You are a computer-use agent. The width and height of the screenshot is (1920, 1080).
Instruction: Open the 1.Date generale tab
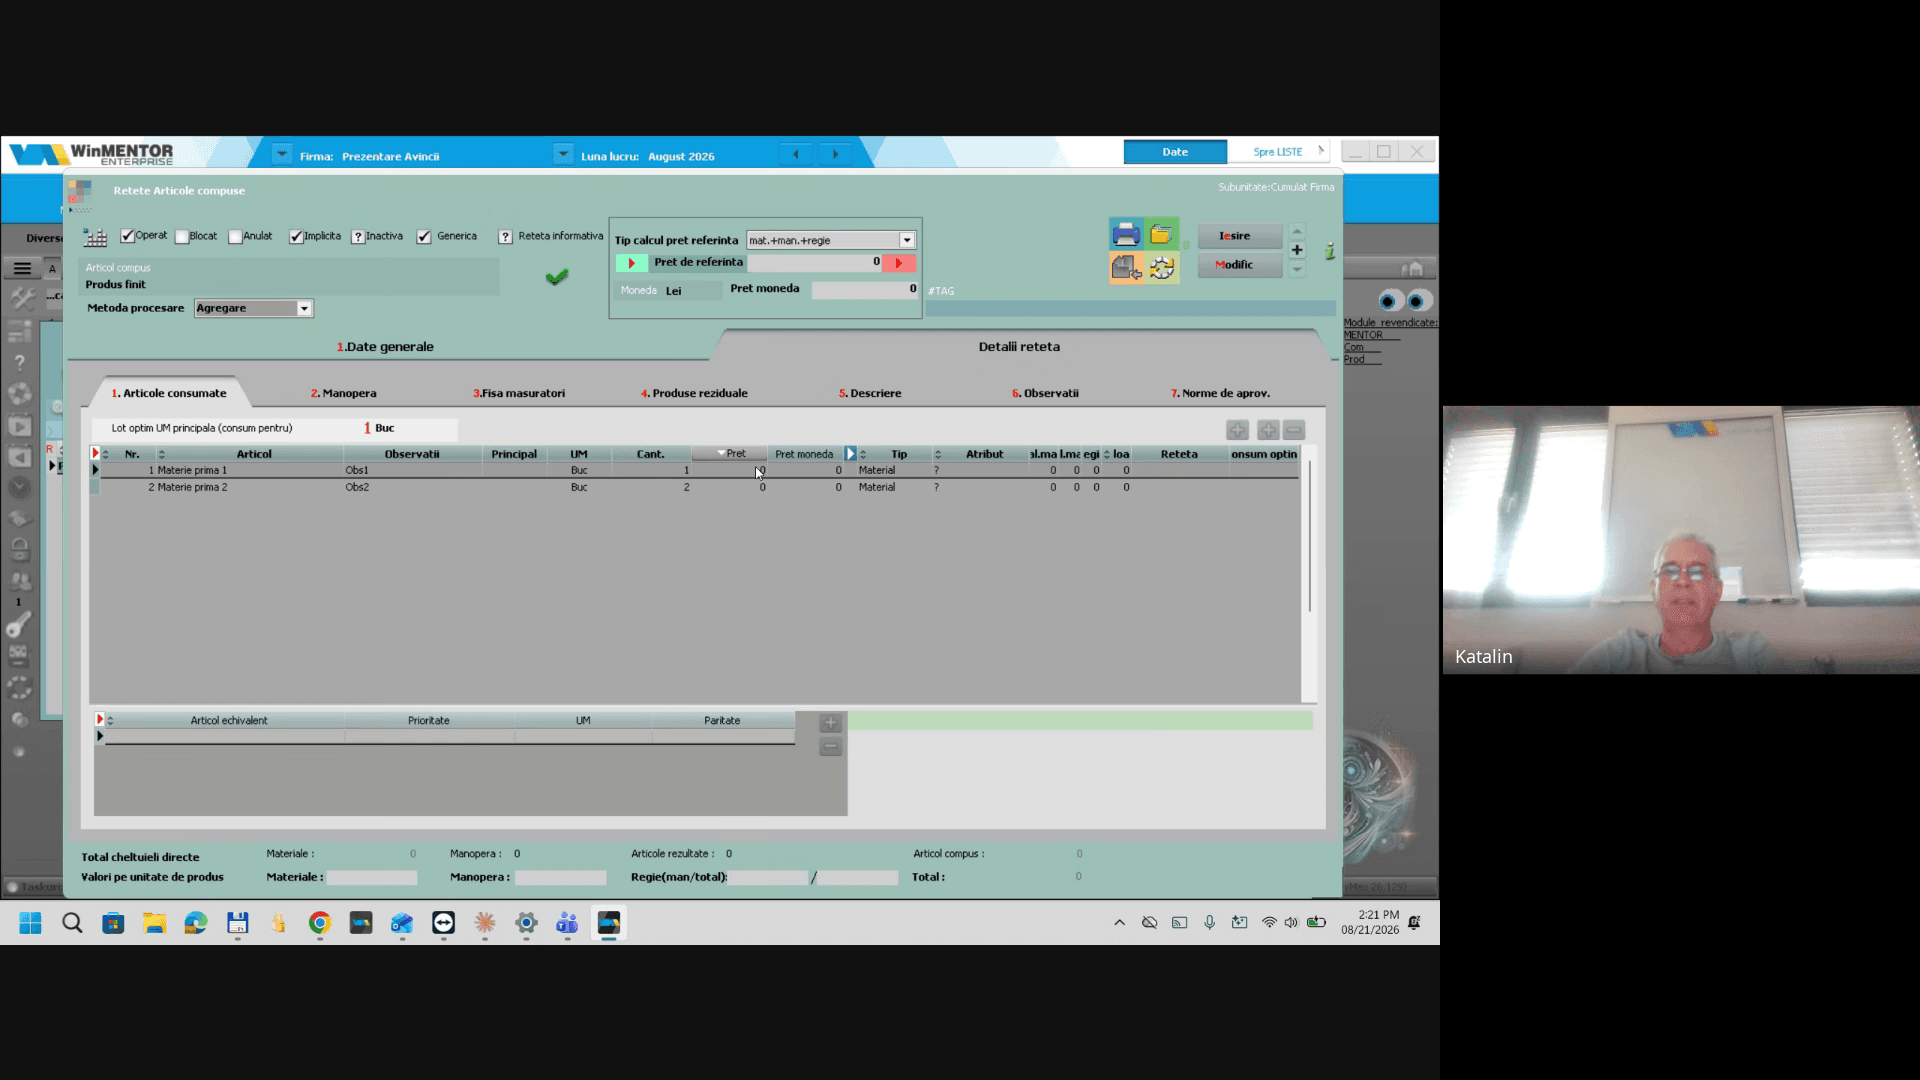(385, 347)
